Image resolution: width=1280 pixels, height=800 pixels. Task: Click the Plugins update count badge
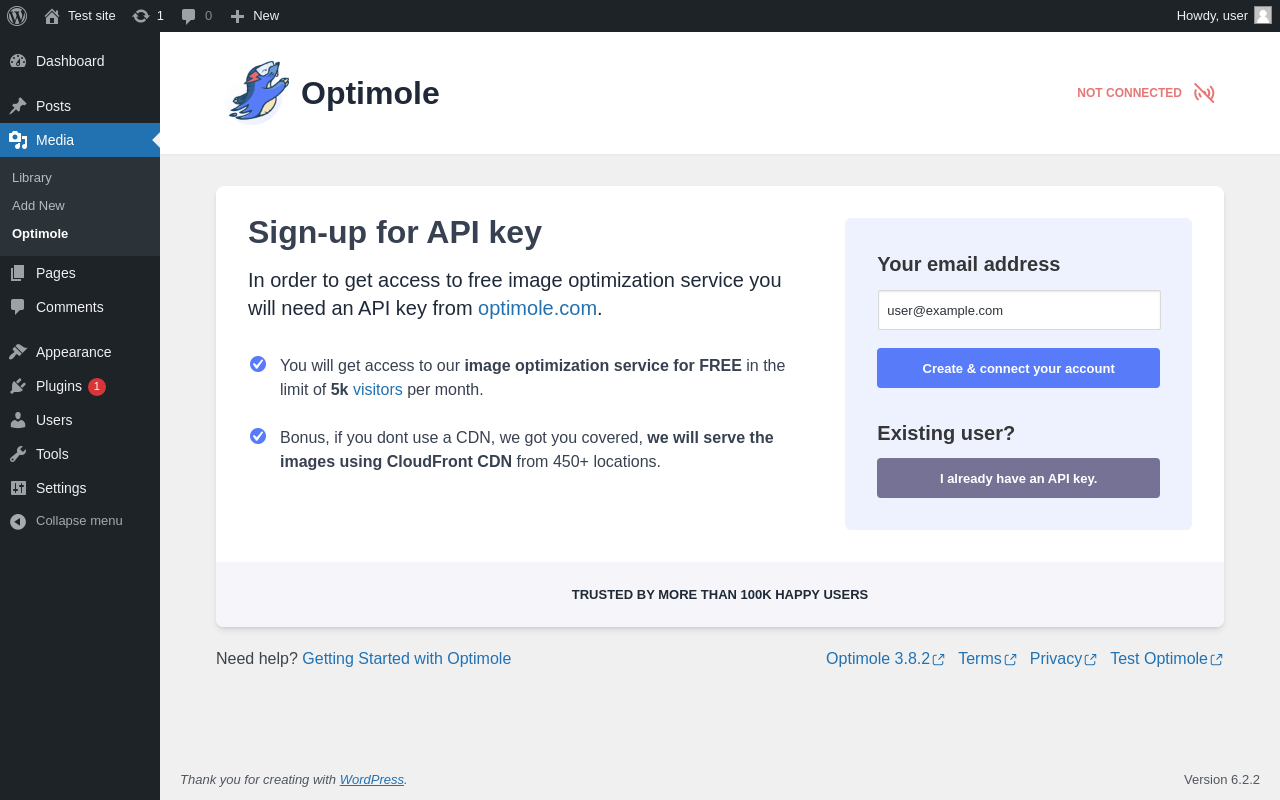[97, 386]
